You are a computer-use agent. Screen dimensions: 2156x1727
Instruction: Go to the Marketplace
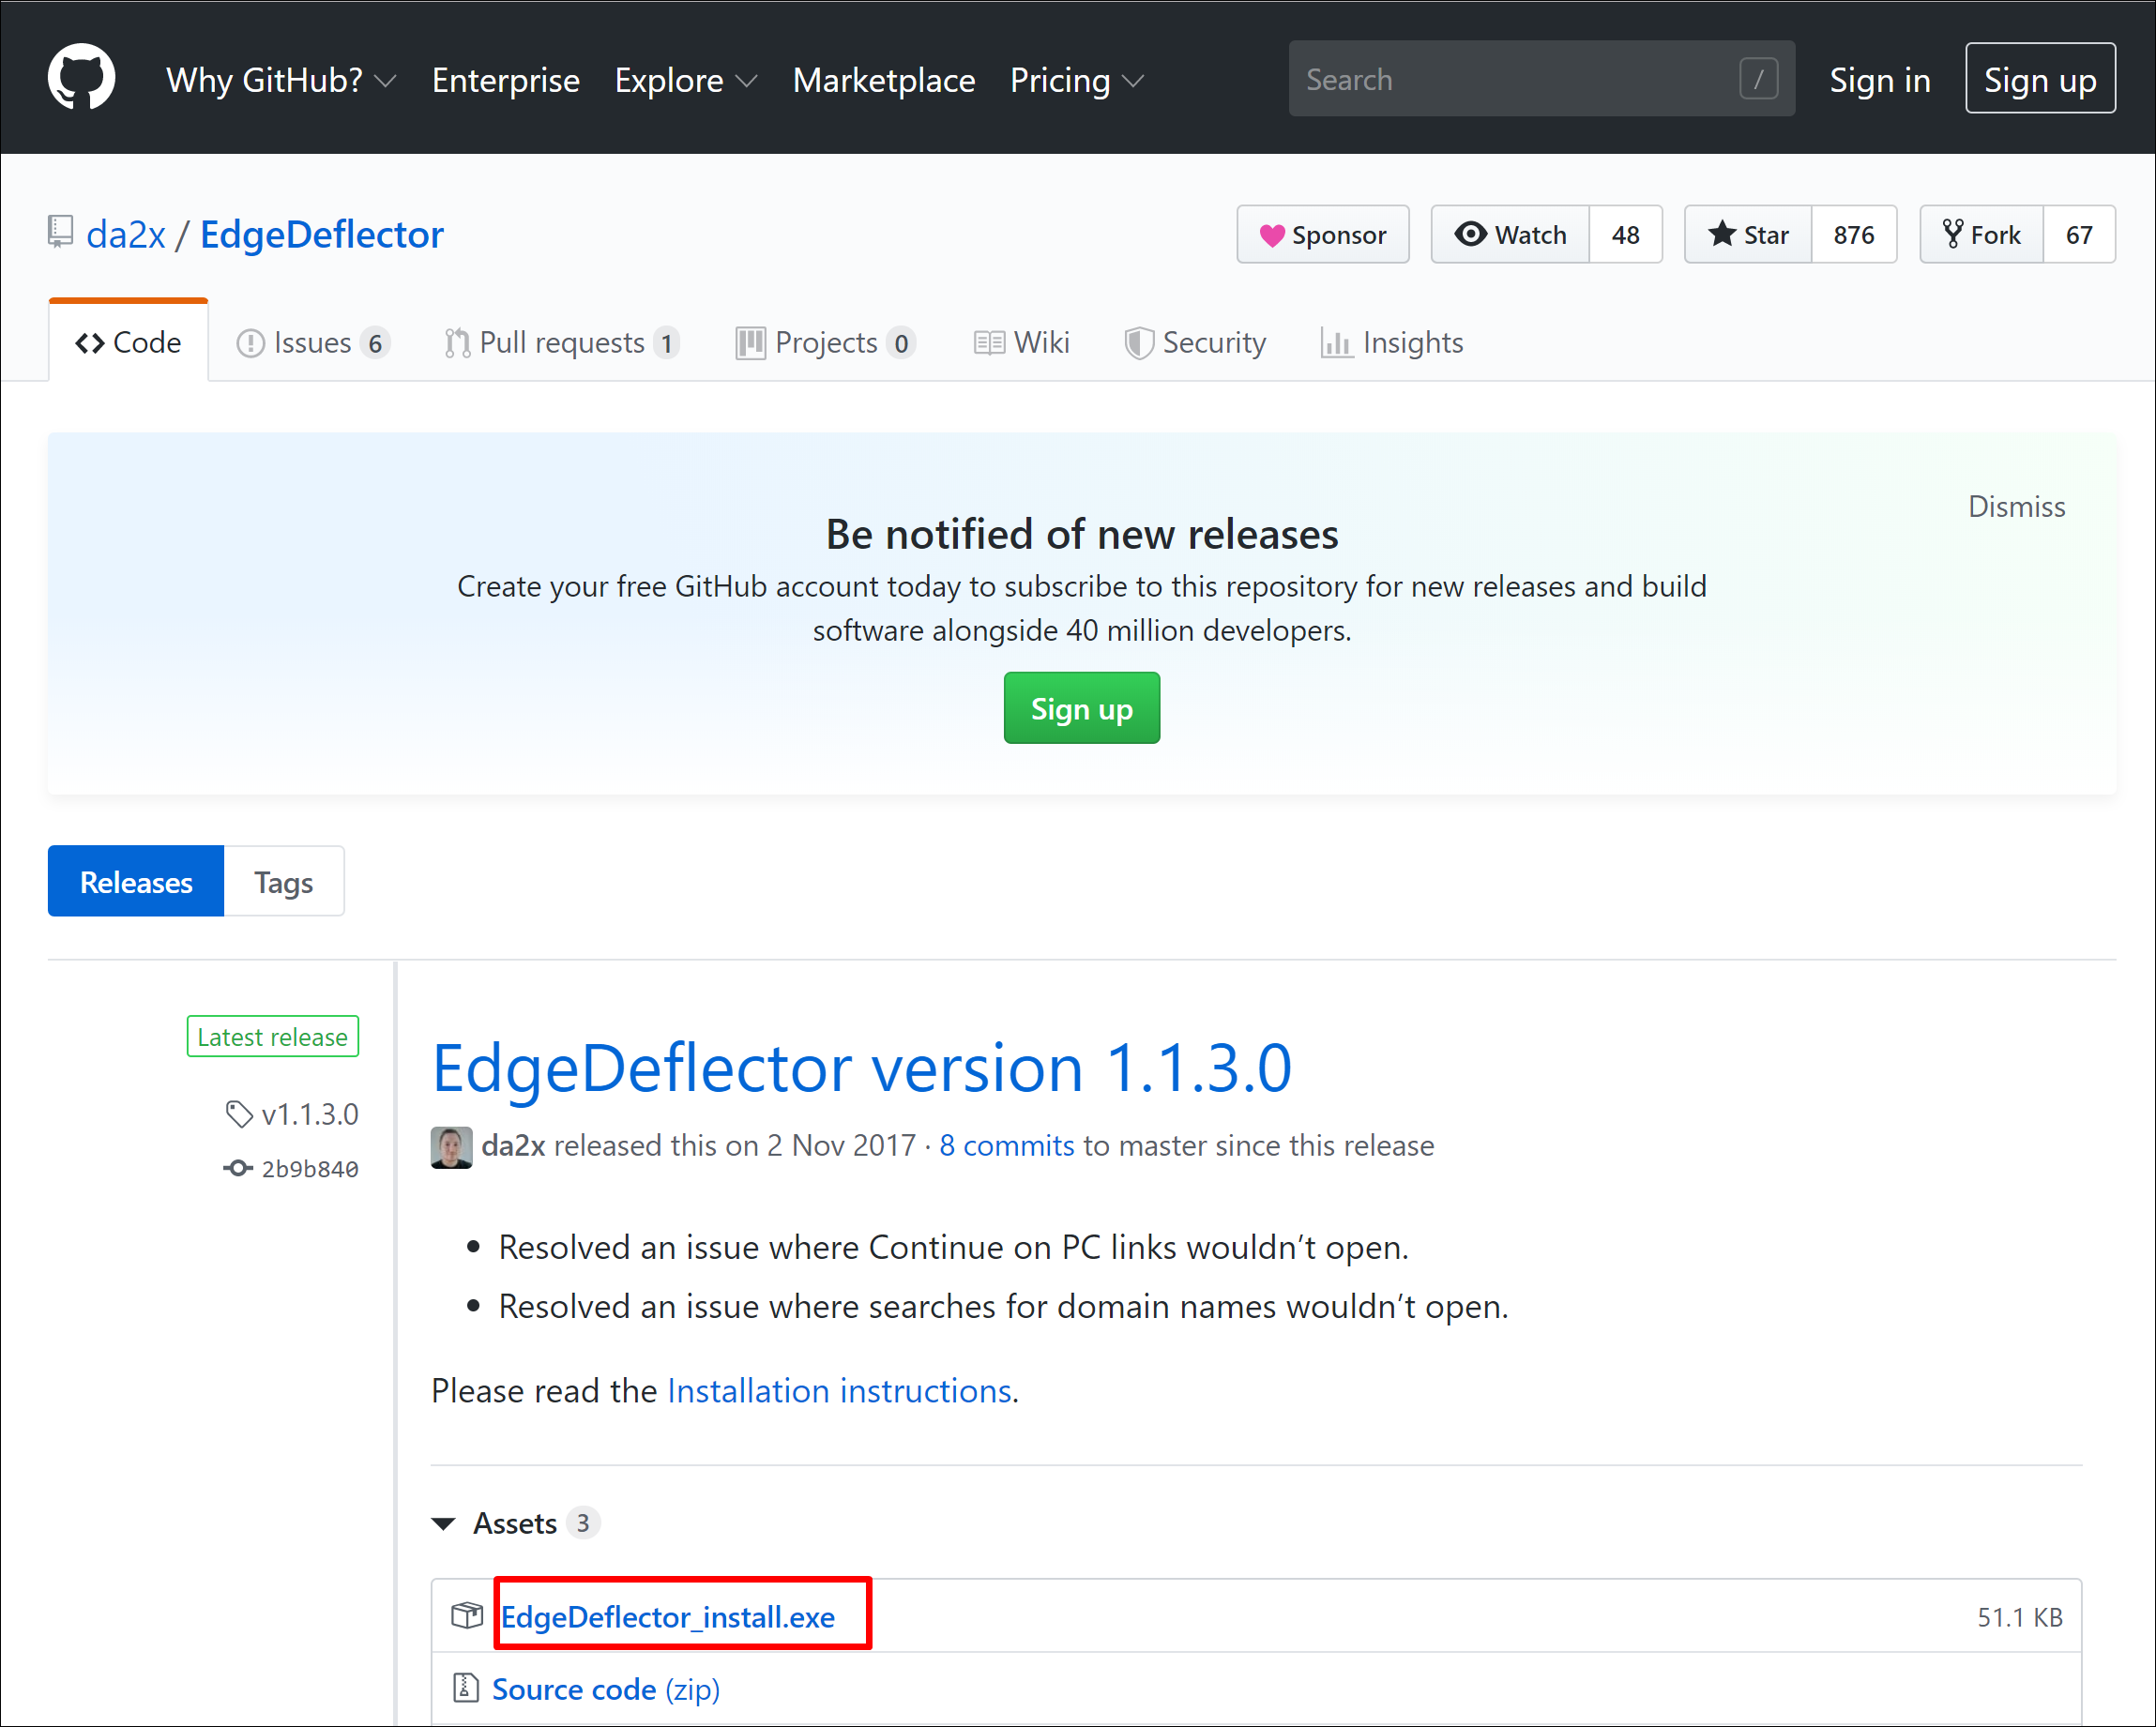[x=884, y=80]
